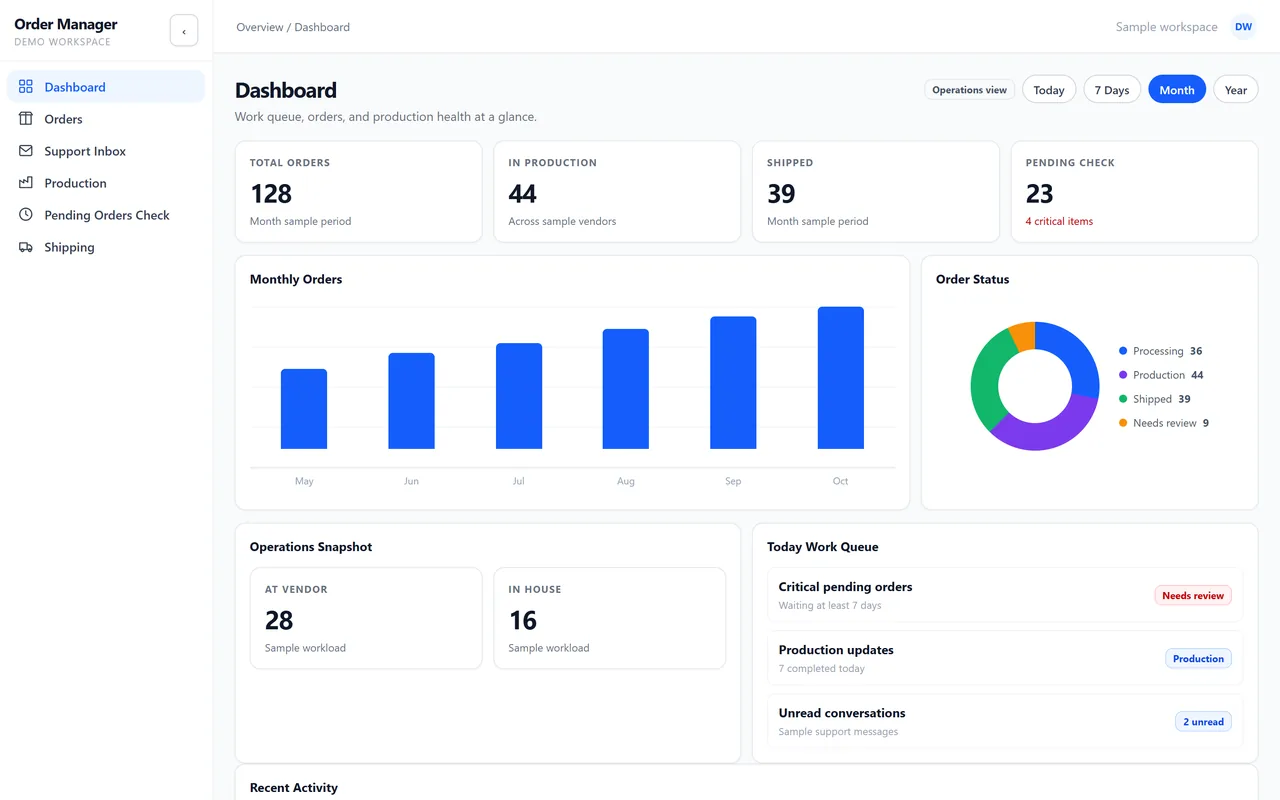Open Support Inbox in the sidebar
Image resolution: width=1280 pixels, height=800 pixels.
click(106, 151)
